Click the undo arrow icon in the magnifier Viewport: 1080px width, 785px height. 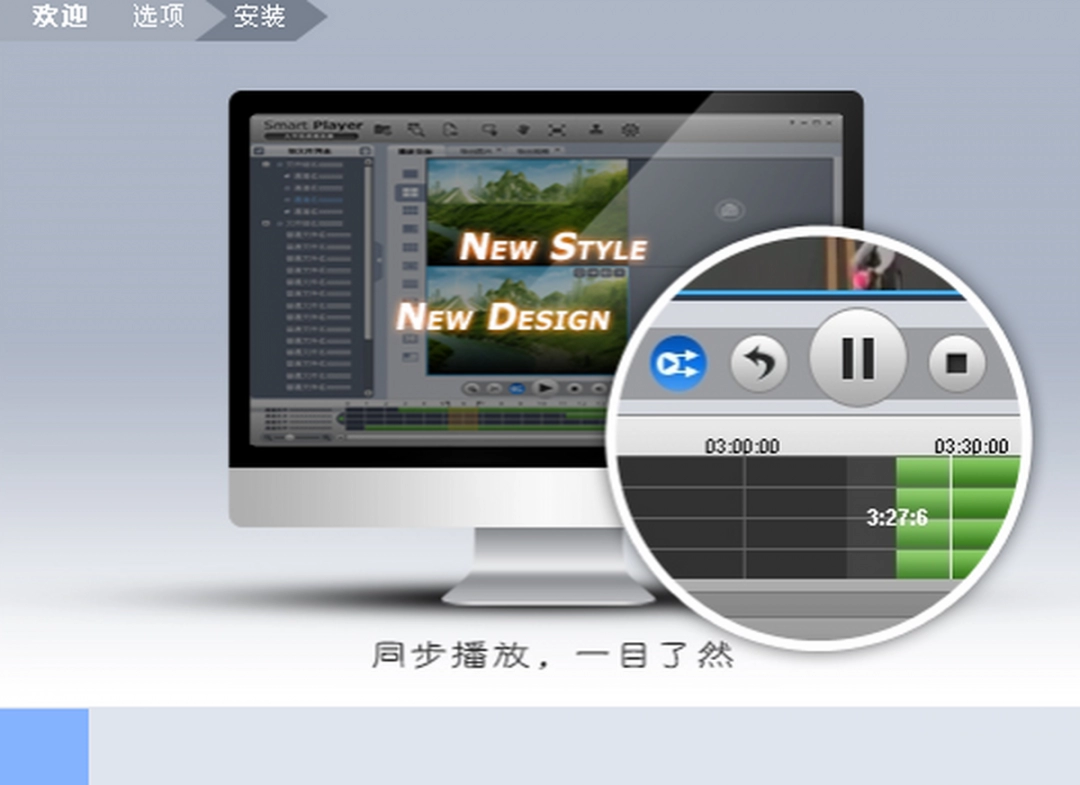(758, 363)
